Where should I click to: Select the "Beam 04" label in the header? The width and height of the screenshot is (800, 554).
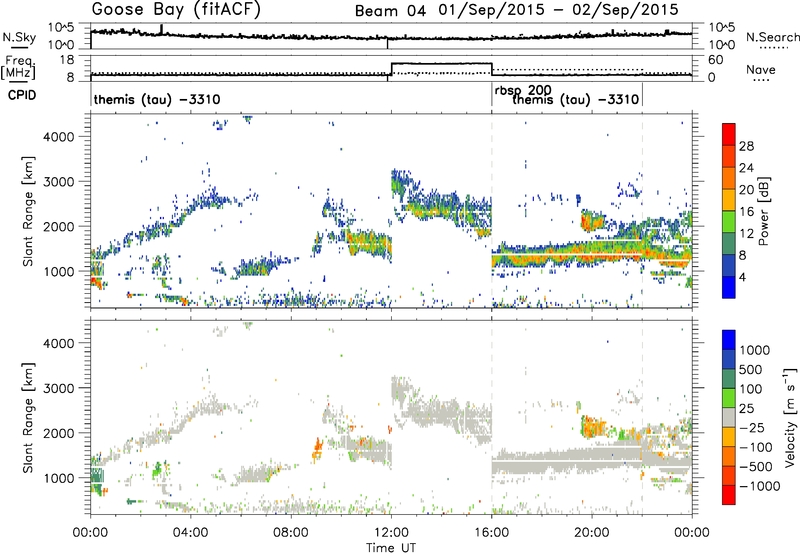390,11
